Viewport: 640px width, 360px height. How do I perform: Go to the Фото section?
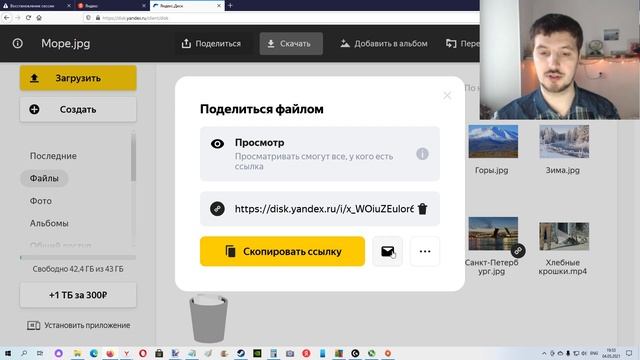point(41,201)
